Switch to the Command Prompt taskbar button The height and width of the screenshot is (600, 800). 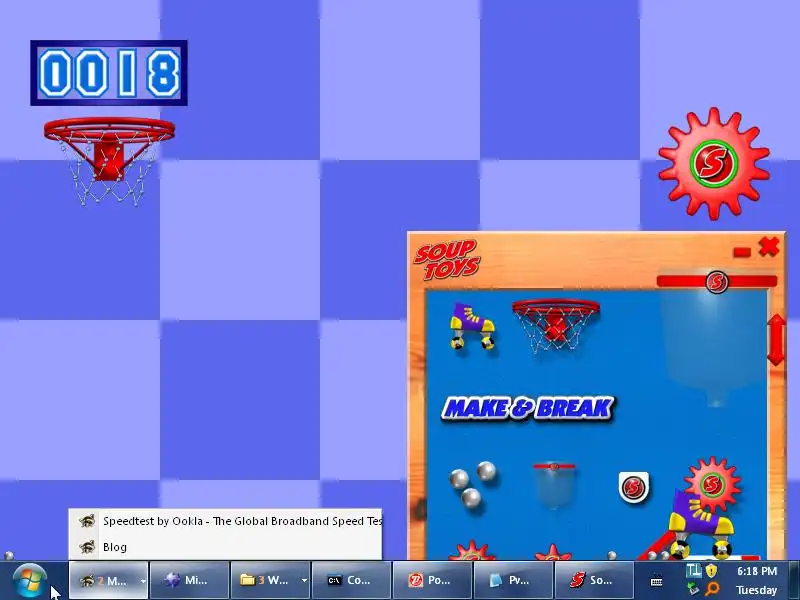pyautogui.click(x=351, y=581)
